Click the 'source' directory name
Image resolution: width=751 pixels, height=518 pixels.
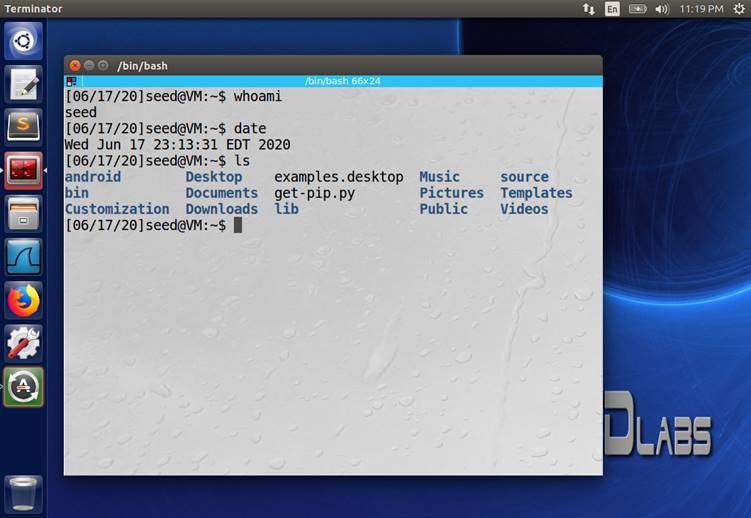pos(524,177)
